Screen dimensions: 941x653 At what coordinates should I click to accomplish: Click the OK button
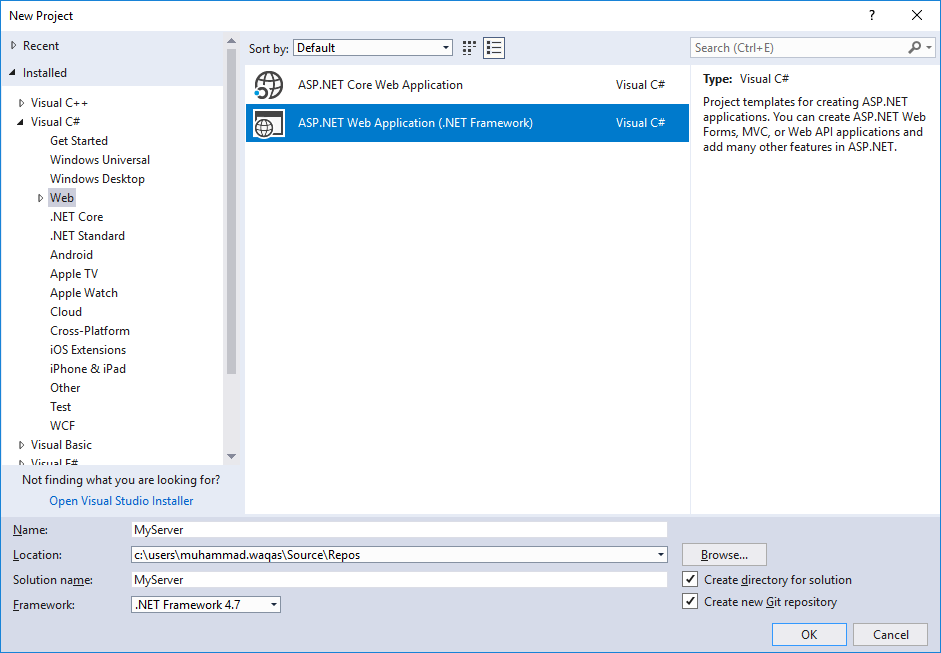tap(809, 634)
